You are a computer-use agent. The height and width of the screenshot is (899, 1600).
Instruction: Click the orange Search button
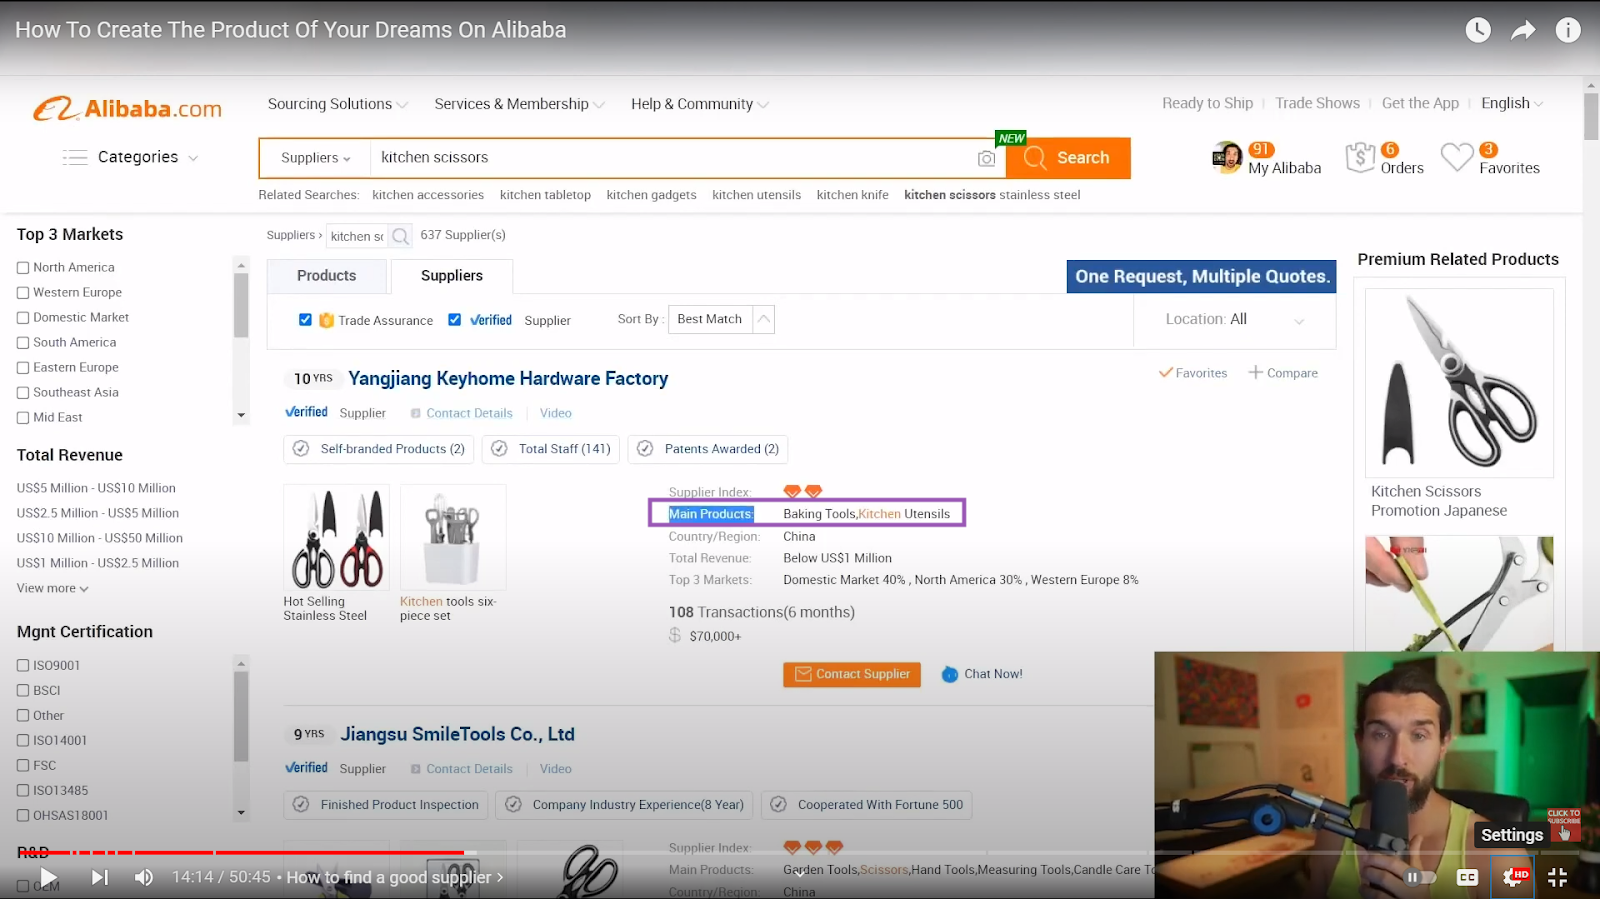pyautogui.click(x=1069, y=158)
